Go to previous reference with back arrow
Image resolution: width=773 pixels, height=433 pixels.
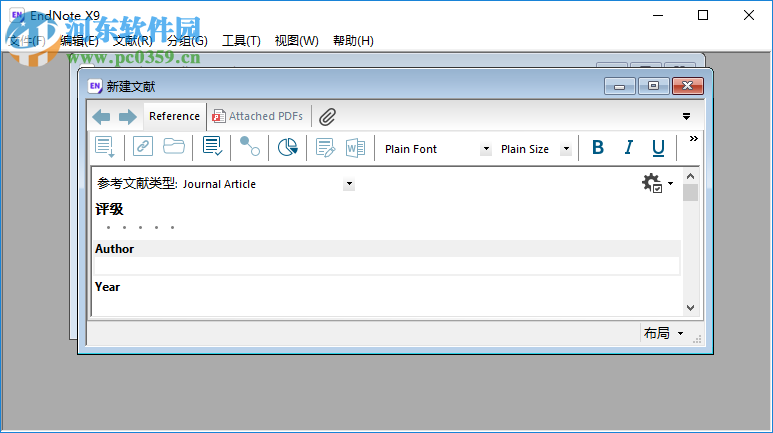[x=102, y=117]
